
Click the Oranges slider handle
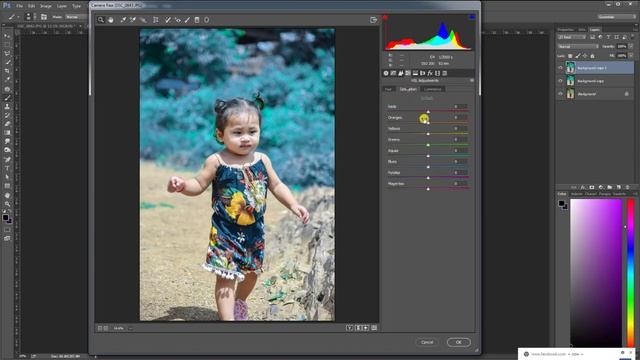[x=428, y=122]
